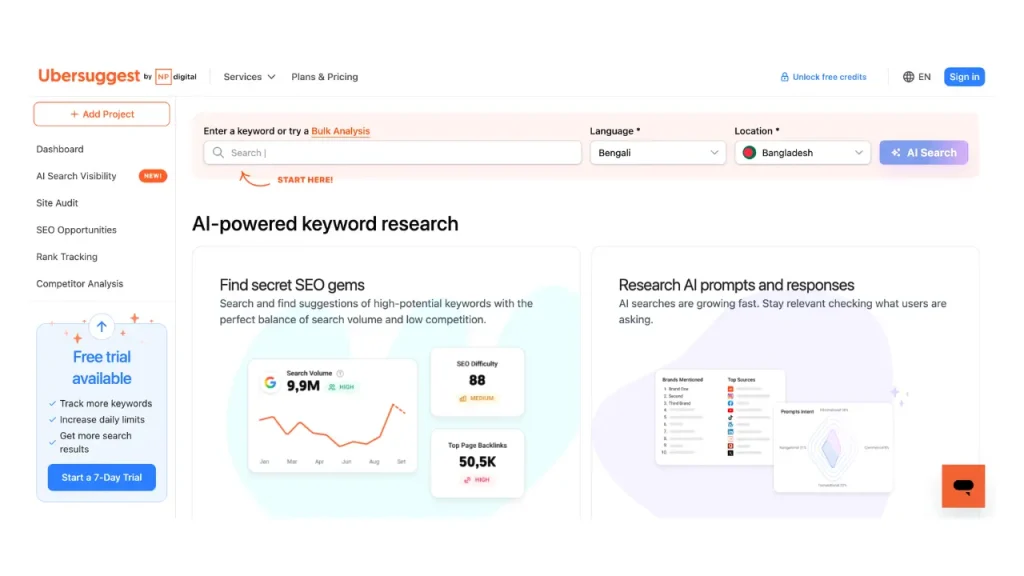The height and width of the screenshot is (576, 1024).
Task: Click the NEW! badge in sidebar
Action: [x=153, y=176]
